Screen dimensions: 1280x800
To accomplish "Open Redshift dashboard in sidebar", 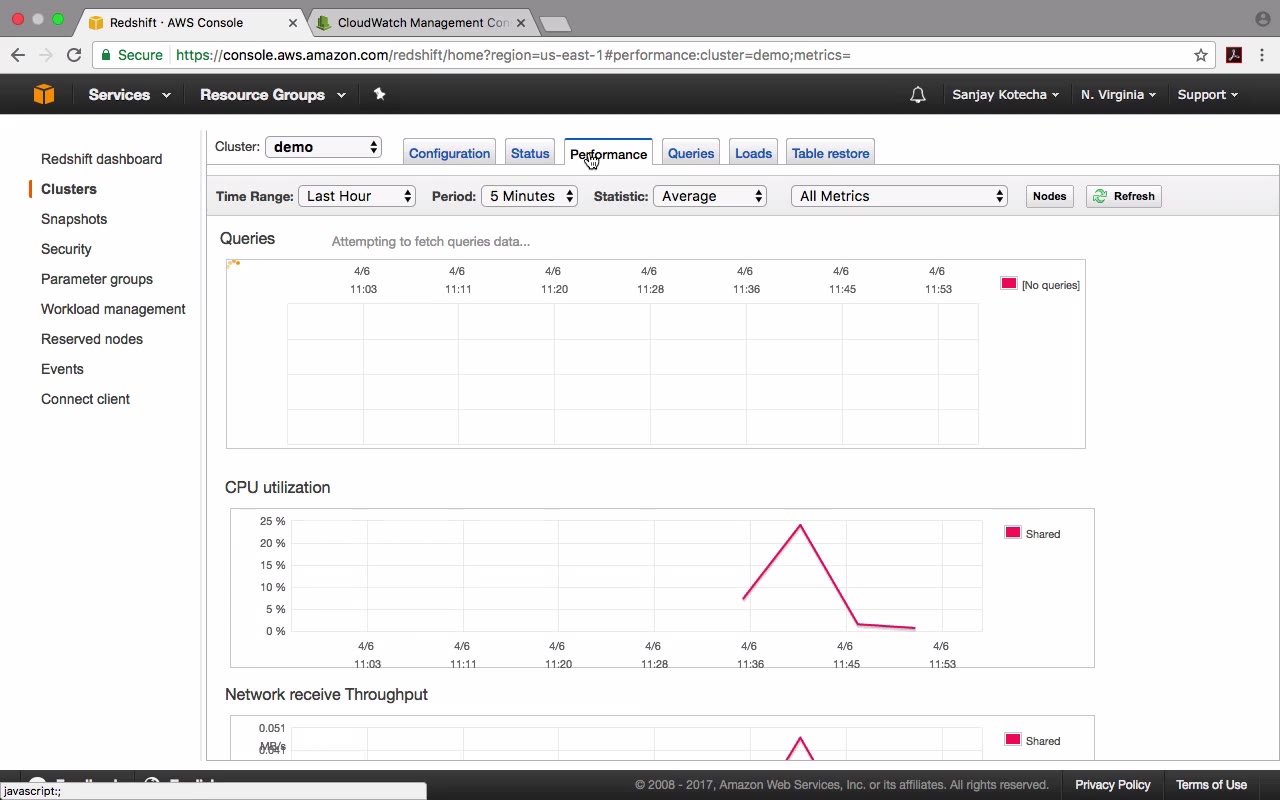I will pyautogui.click(x=101, y=159).
